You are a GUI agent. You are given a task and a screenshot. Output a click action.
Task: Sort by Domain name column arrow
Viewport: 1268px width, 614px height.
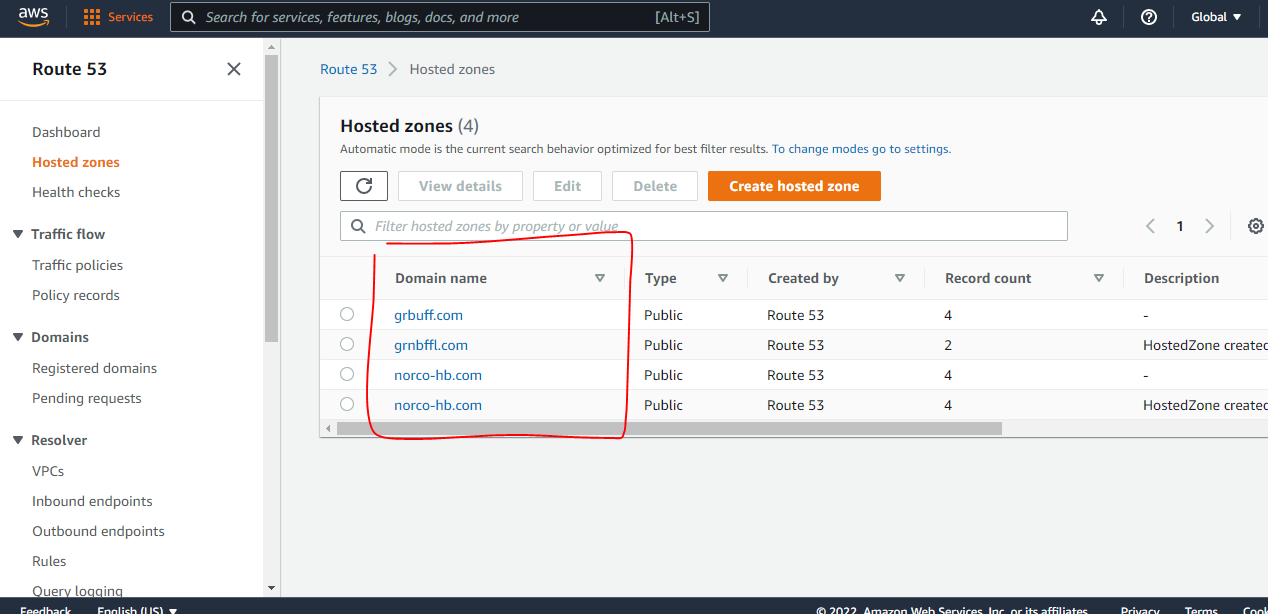click(x=600, y=278)
